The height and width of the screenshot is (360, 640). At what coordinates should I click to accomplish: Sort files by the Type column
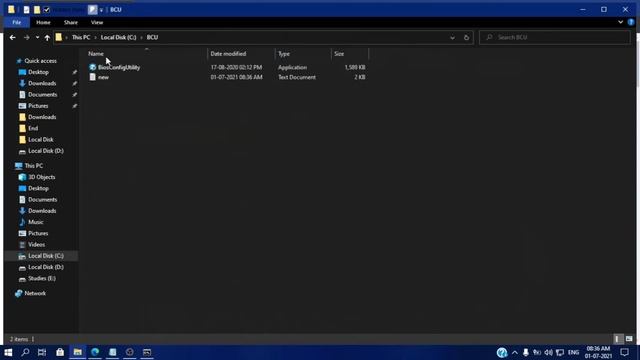284,53
